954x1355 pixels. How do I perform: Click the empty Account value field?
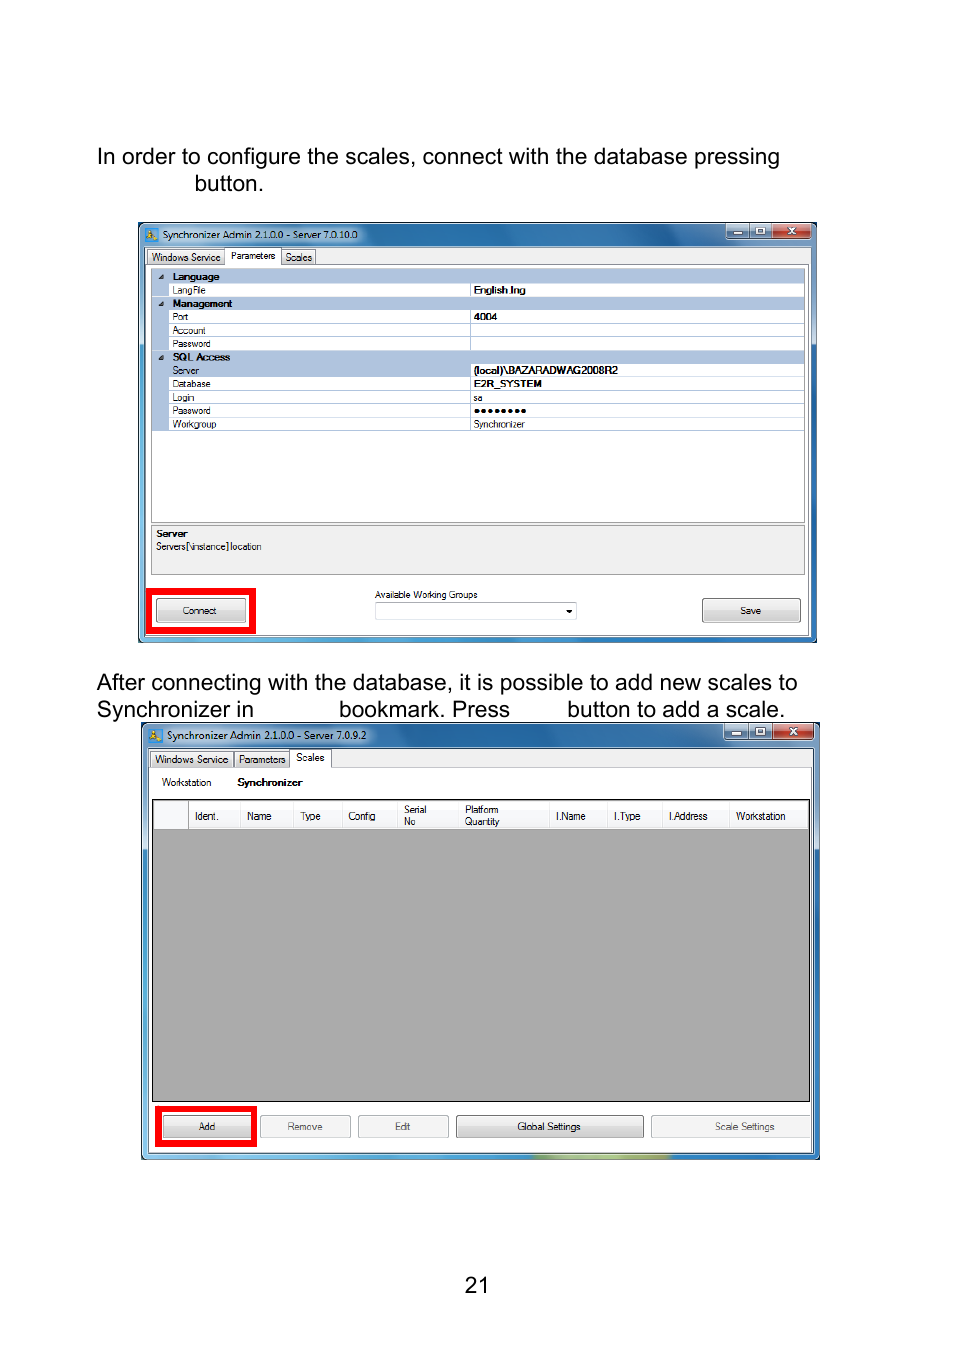637,330
